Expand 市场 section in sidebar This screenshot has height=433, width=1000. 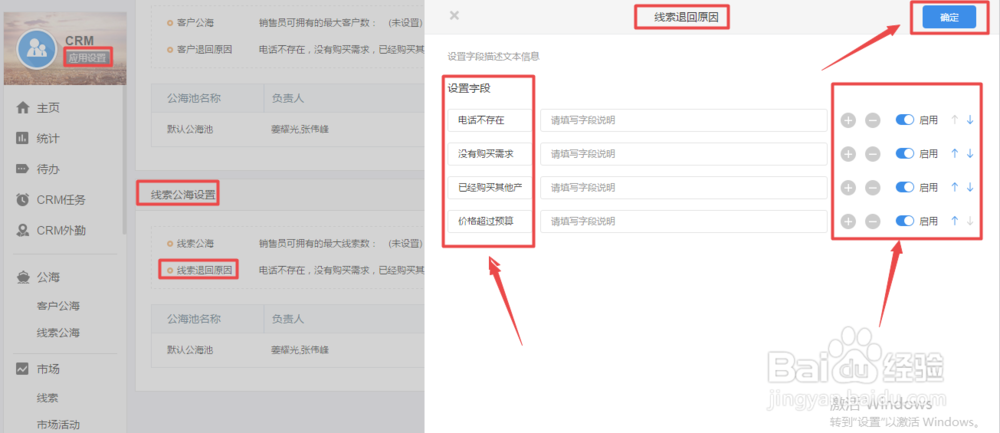pyautogui.click(x=48, y=369)
